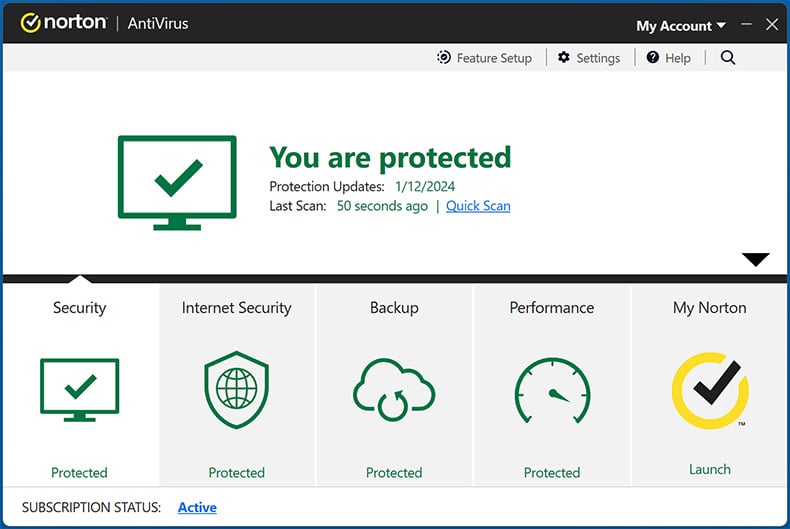This screenshot has width=790, height=529.
Task: Click the "You are protected" heading
Action: click(390, 157)
